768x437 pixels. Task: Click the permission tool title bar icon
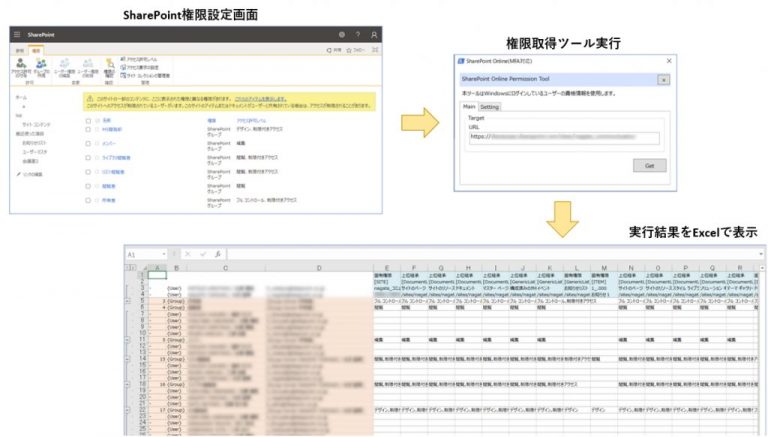click(x=461, y=61)
